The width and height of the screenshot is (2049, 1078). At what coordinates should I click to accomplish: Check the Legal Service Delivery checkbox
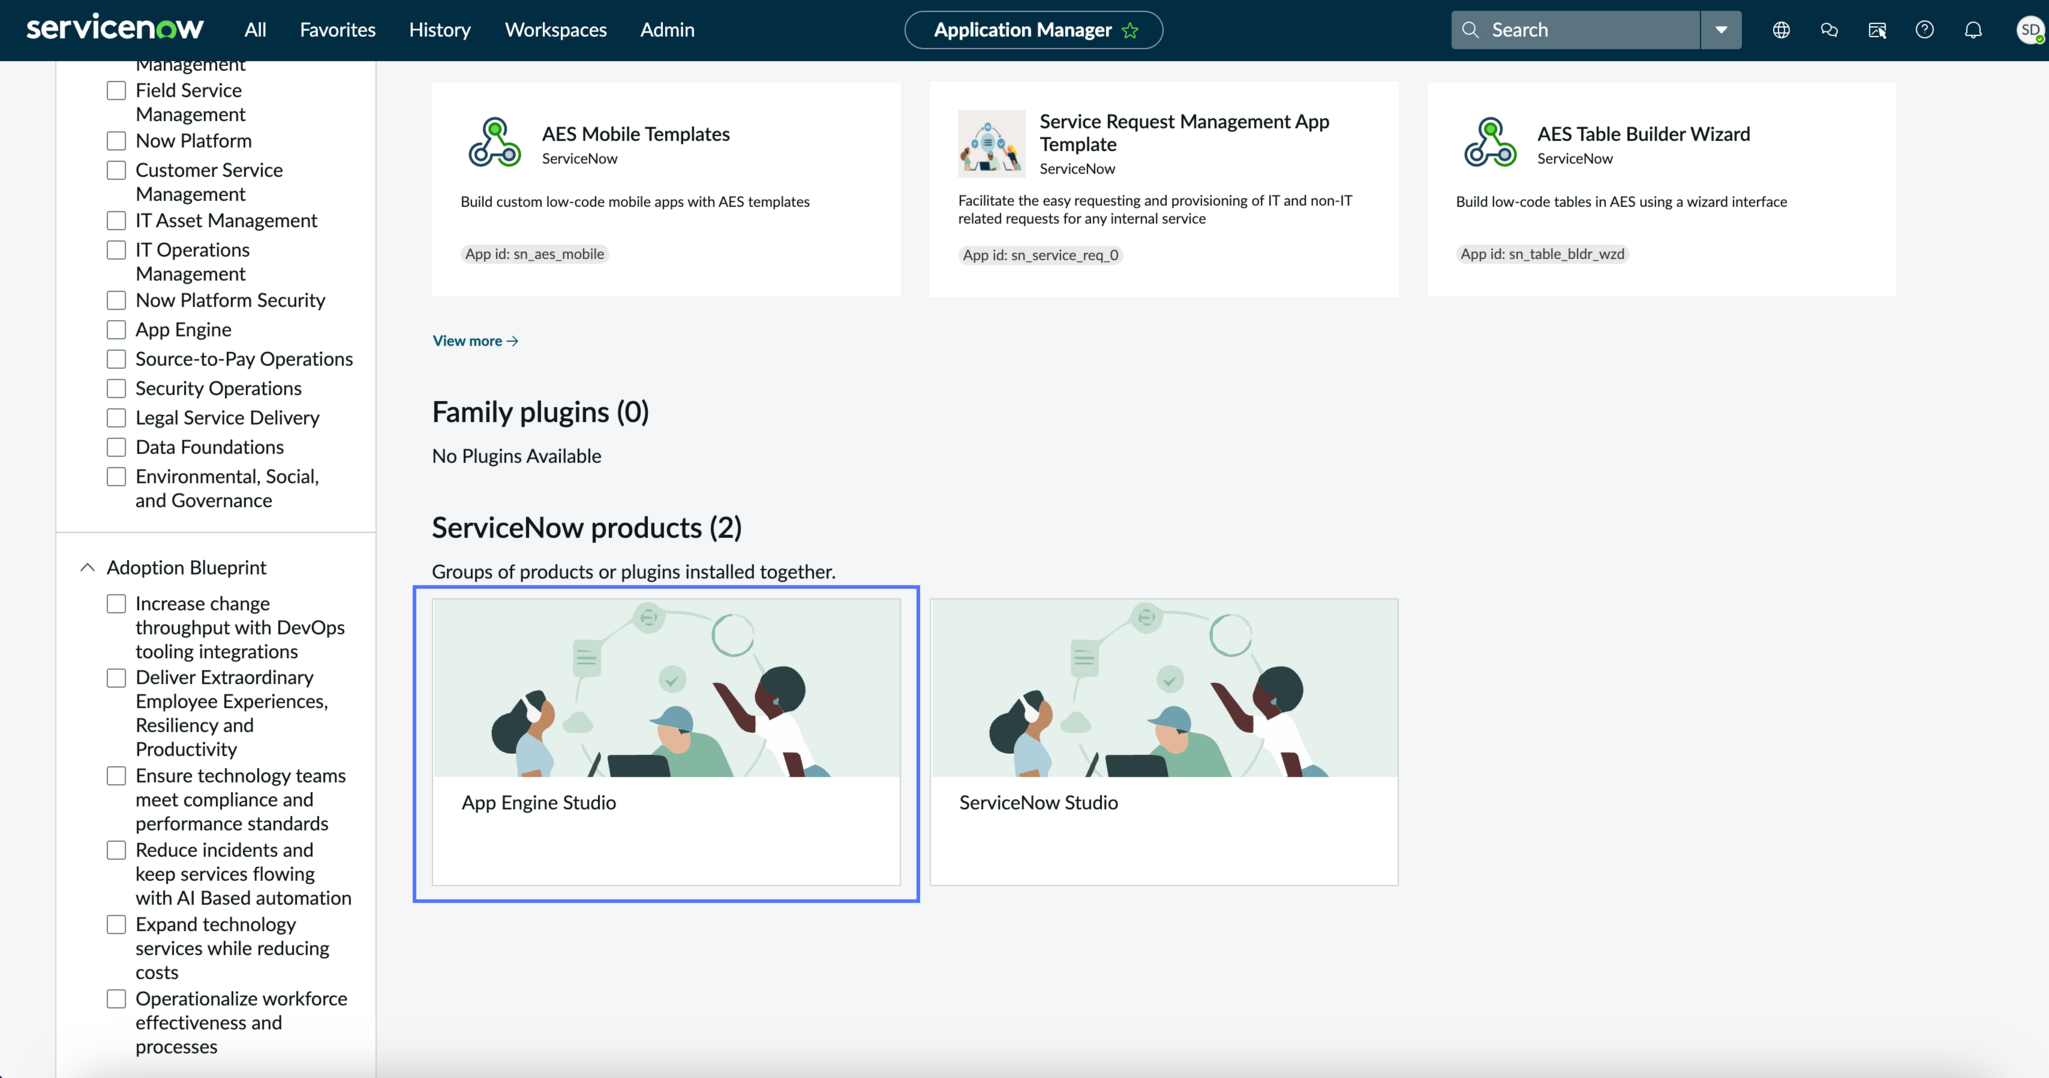pyautogui.click(x=117, y=417)
